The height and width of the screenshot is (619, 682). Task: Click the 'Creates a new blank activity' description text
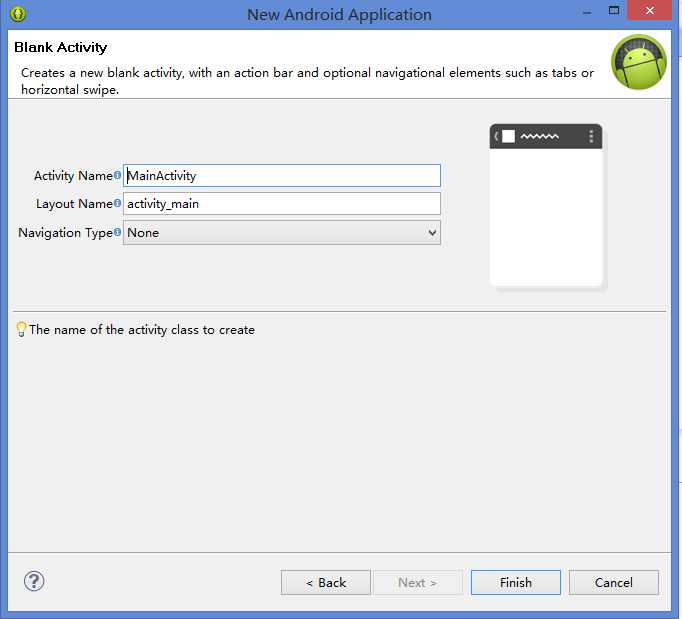(x=307, y=81)
